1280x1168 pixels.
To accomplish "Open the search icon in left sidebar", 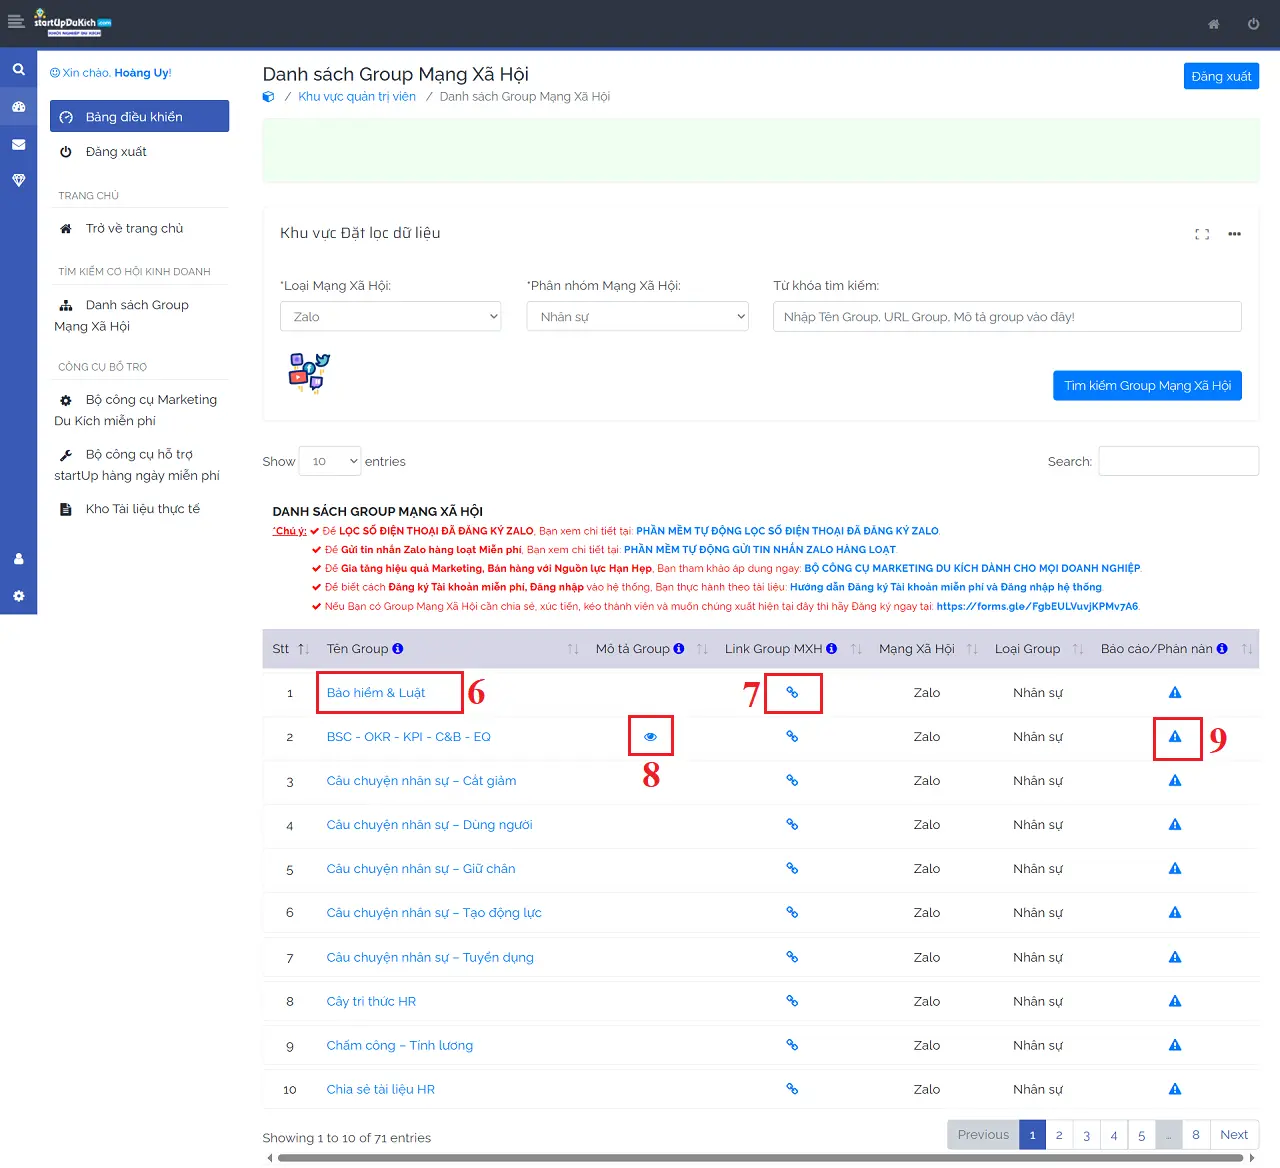I will pyautogui.click(x=18, y=70).
